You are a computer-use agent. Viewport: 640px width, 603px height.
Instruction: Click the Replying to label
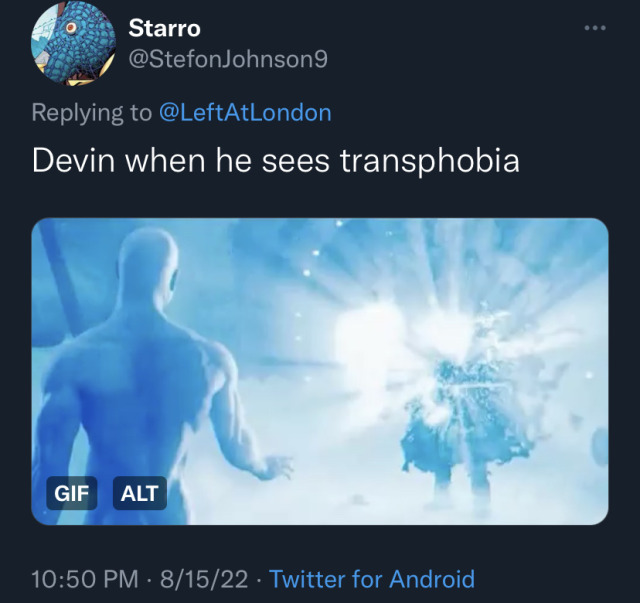tap(92, 113)
